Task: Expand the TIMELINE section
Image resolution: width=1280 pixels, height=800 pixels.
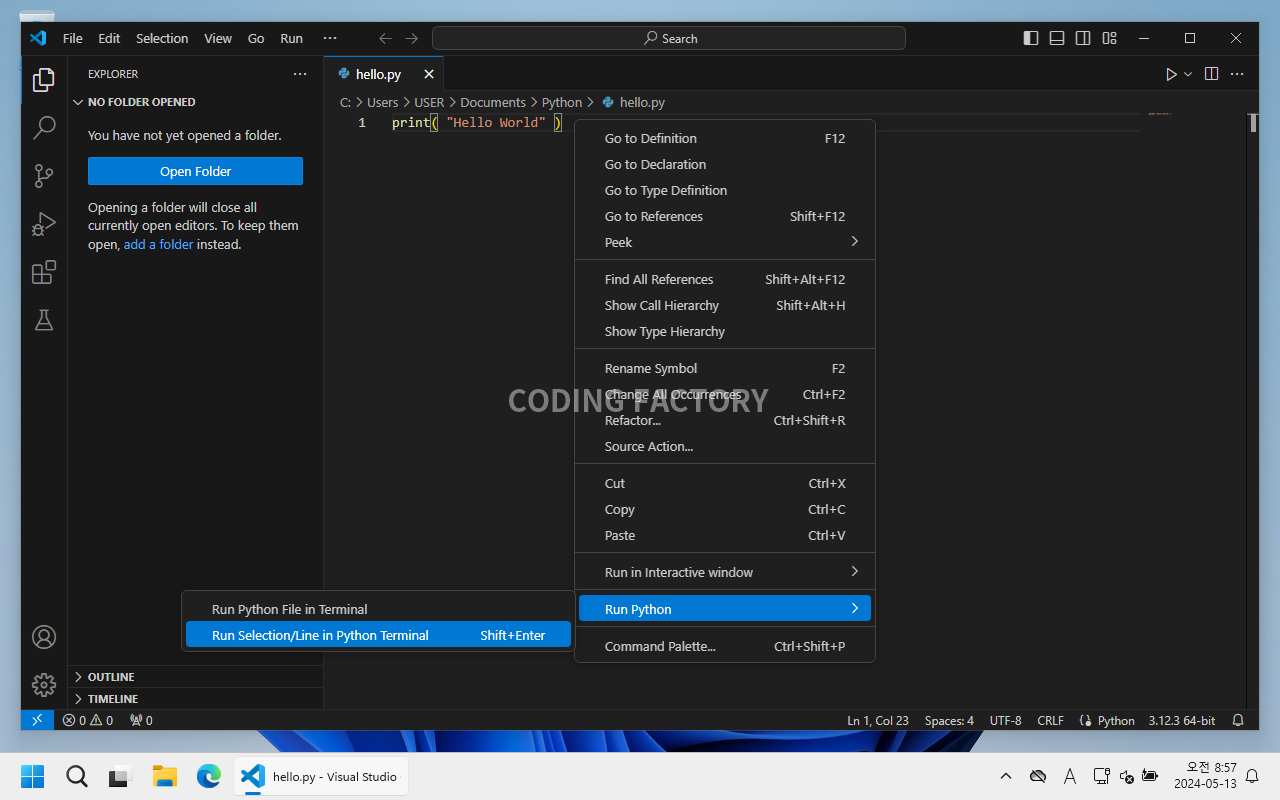Action: [x=112, y=699]
